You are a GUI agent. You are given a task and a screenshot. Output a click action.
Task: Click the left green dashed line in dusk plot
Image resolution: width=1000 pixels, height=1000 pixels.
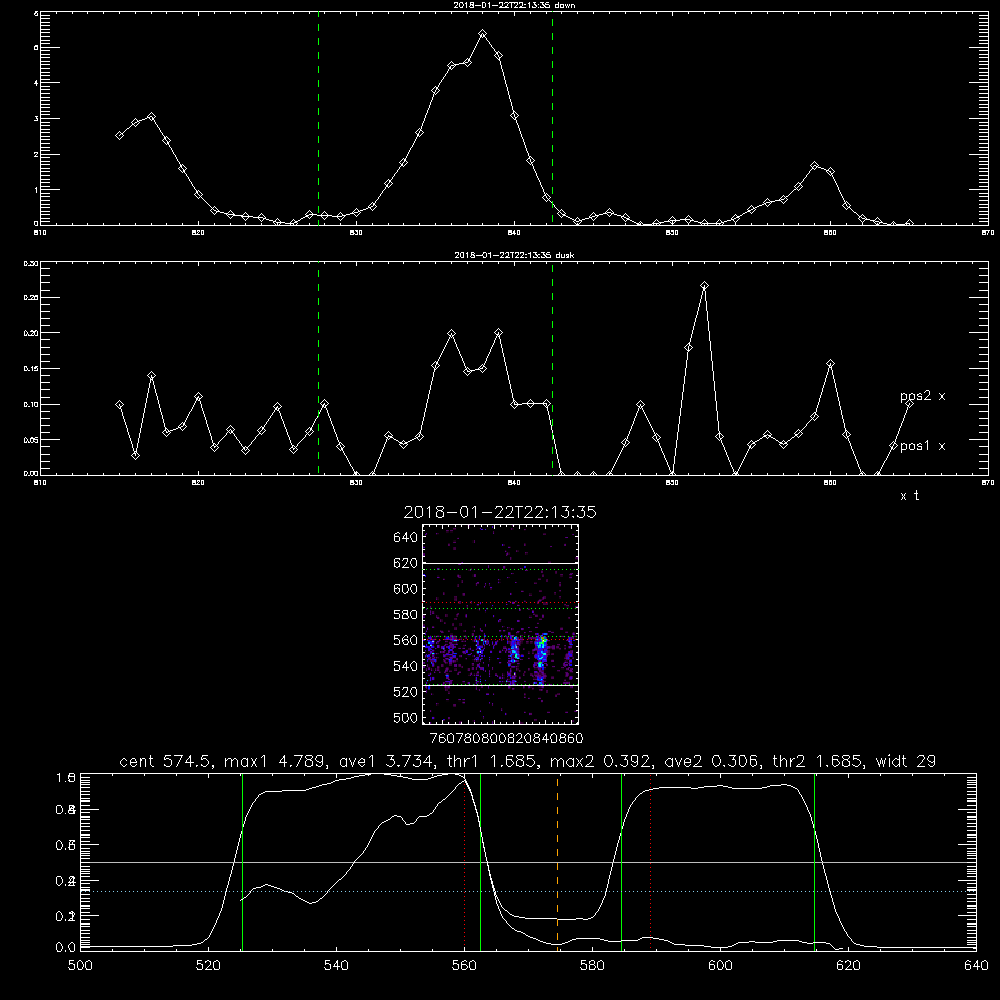click(x=318, y=367)
